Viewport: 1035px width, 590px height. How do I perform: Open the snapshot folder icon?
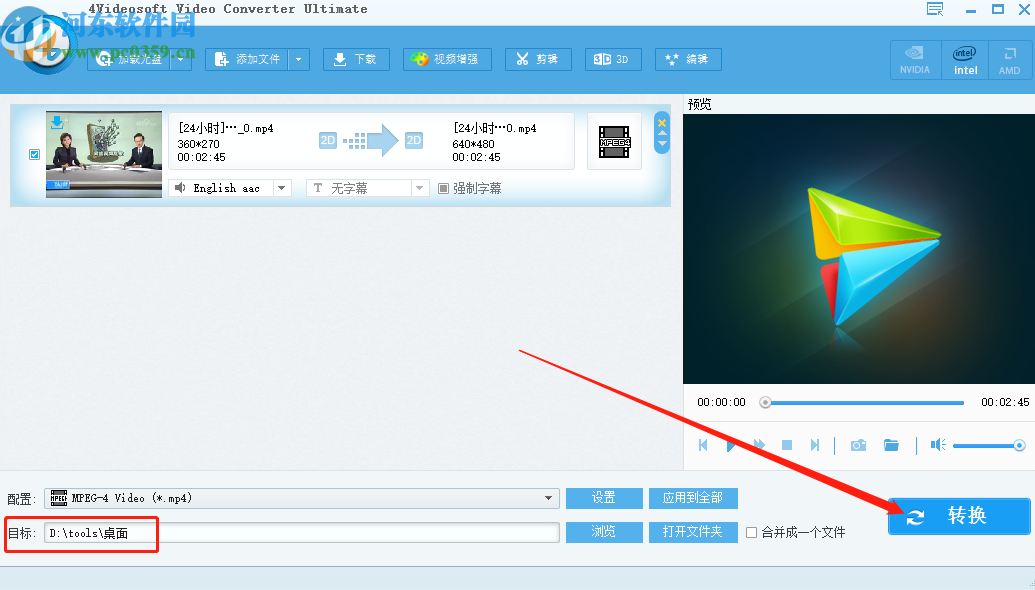891,445
